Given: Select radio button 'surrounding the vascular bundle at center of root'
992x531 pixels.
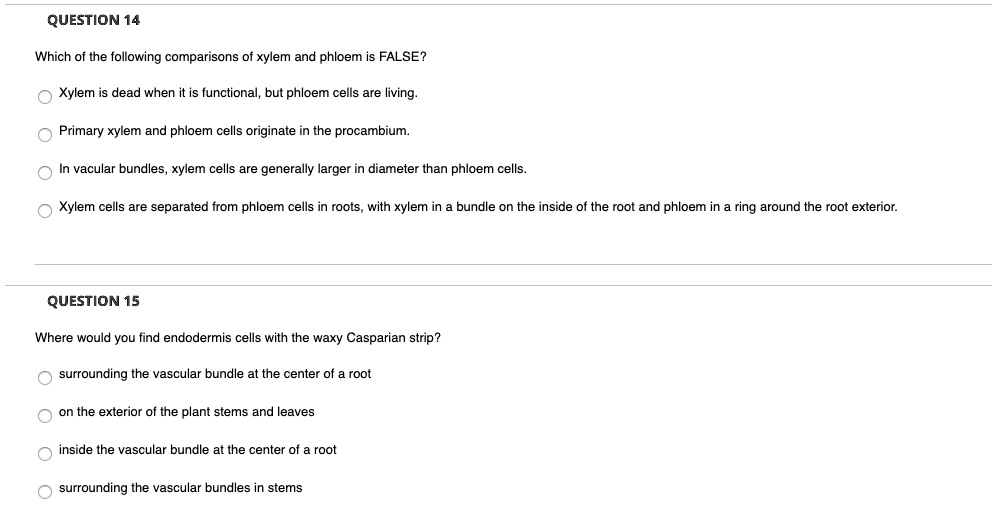Looking at the screenshot, I should [45, 378].
